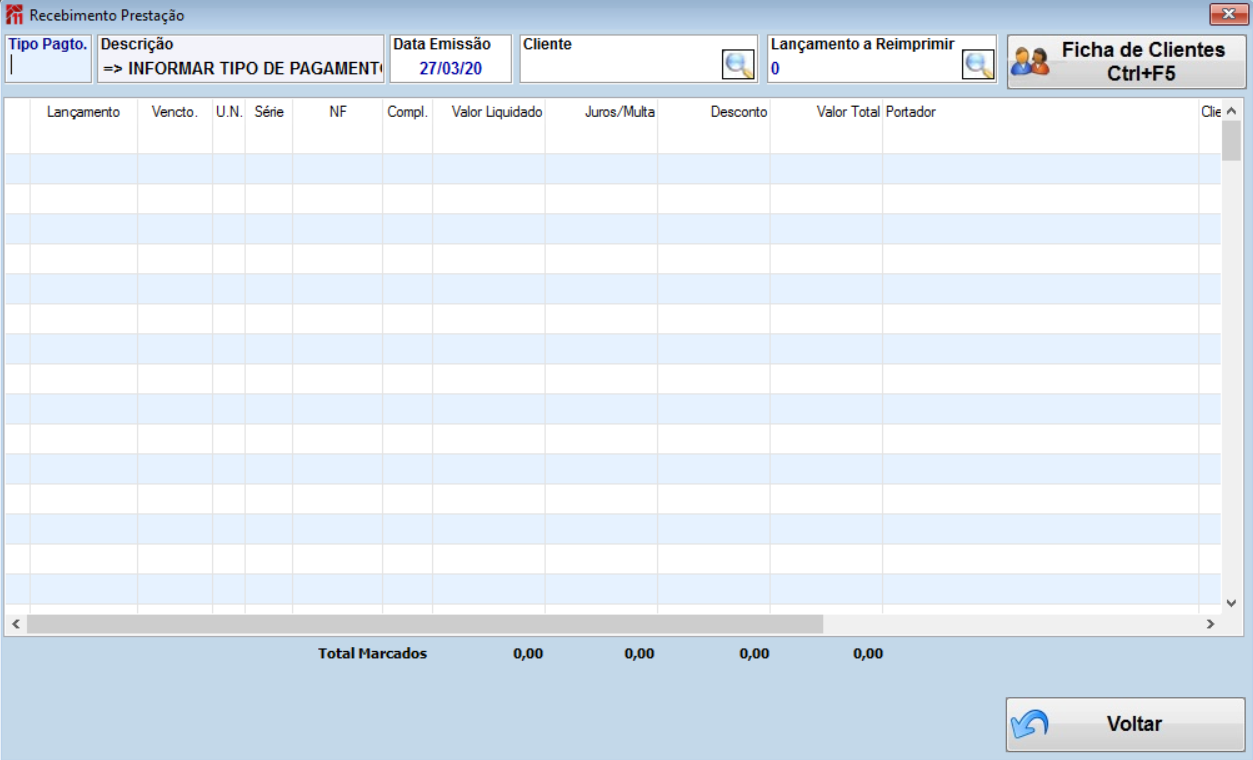
Task: Click the Desconto column header
Action: (714, 112)
